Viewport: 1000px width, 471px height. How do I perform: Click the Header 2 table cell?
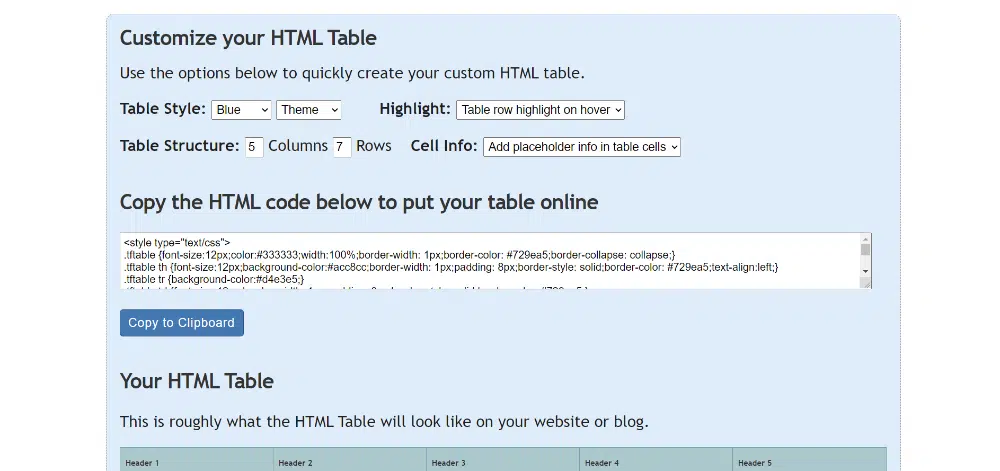coord(349,462)
